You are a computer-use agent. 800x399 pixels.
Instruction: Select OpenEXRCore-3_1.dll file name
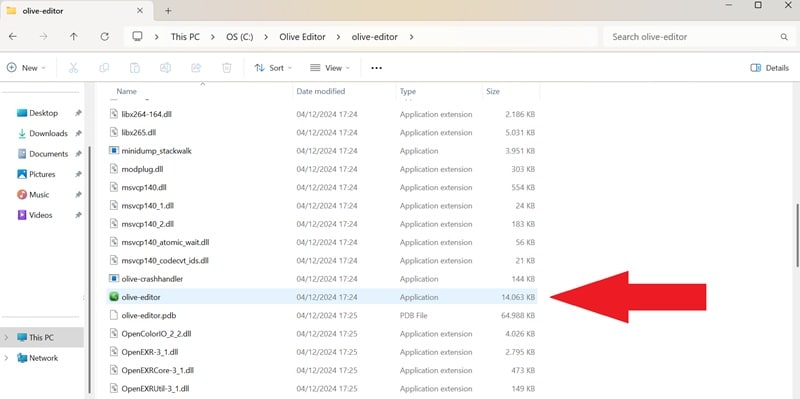(x=157, y=370)
